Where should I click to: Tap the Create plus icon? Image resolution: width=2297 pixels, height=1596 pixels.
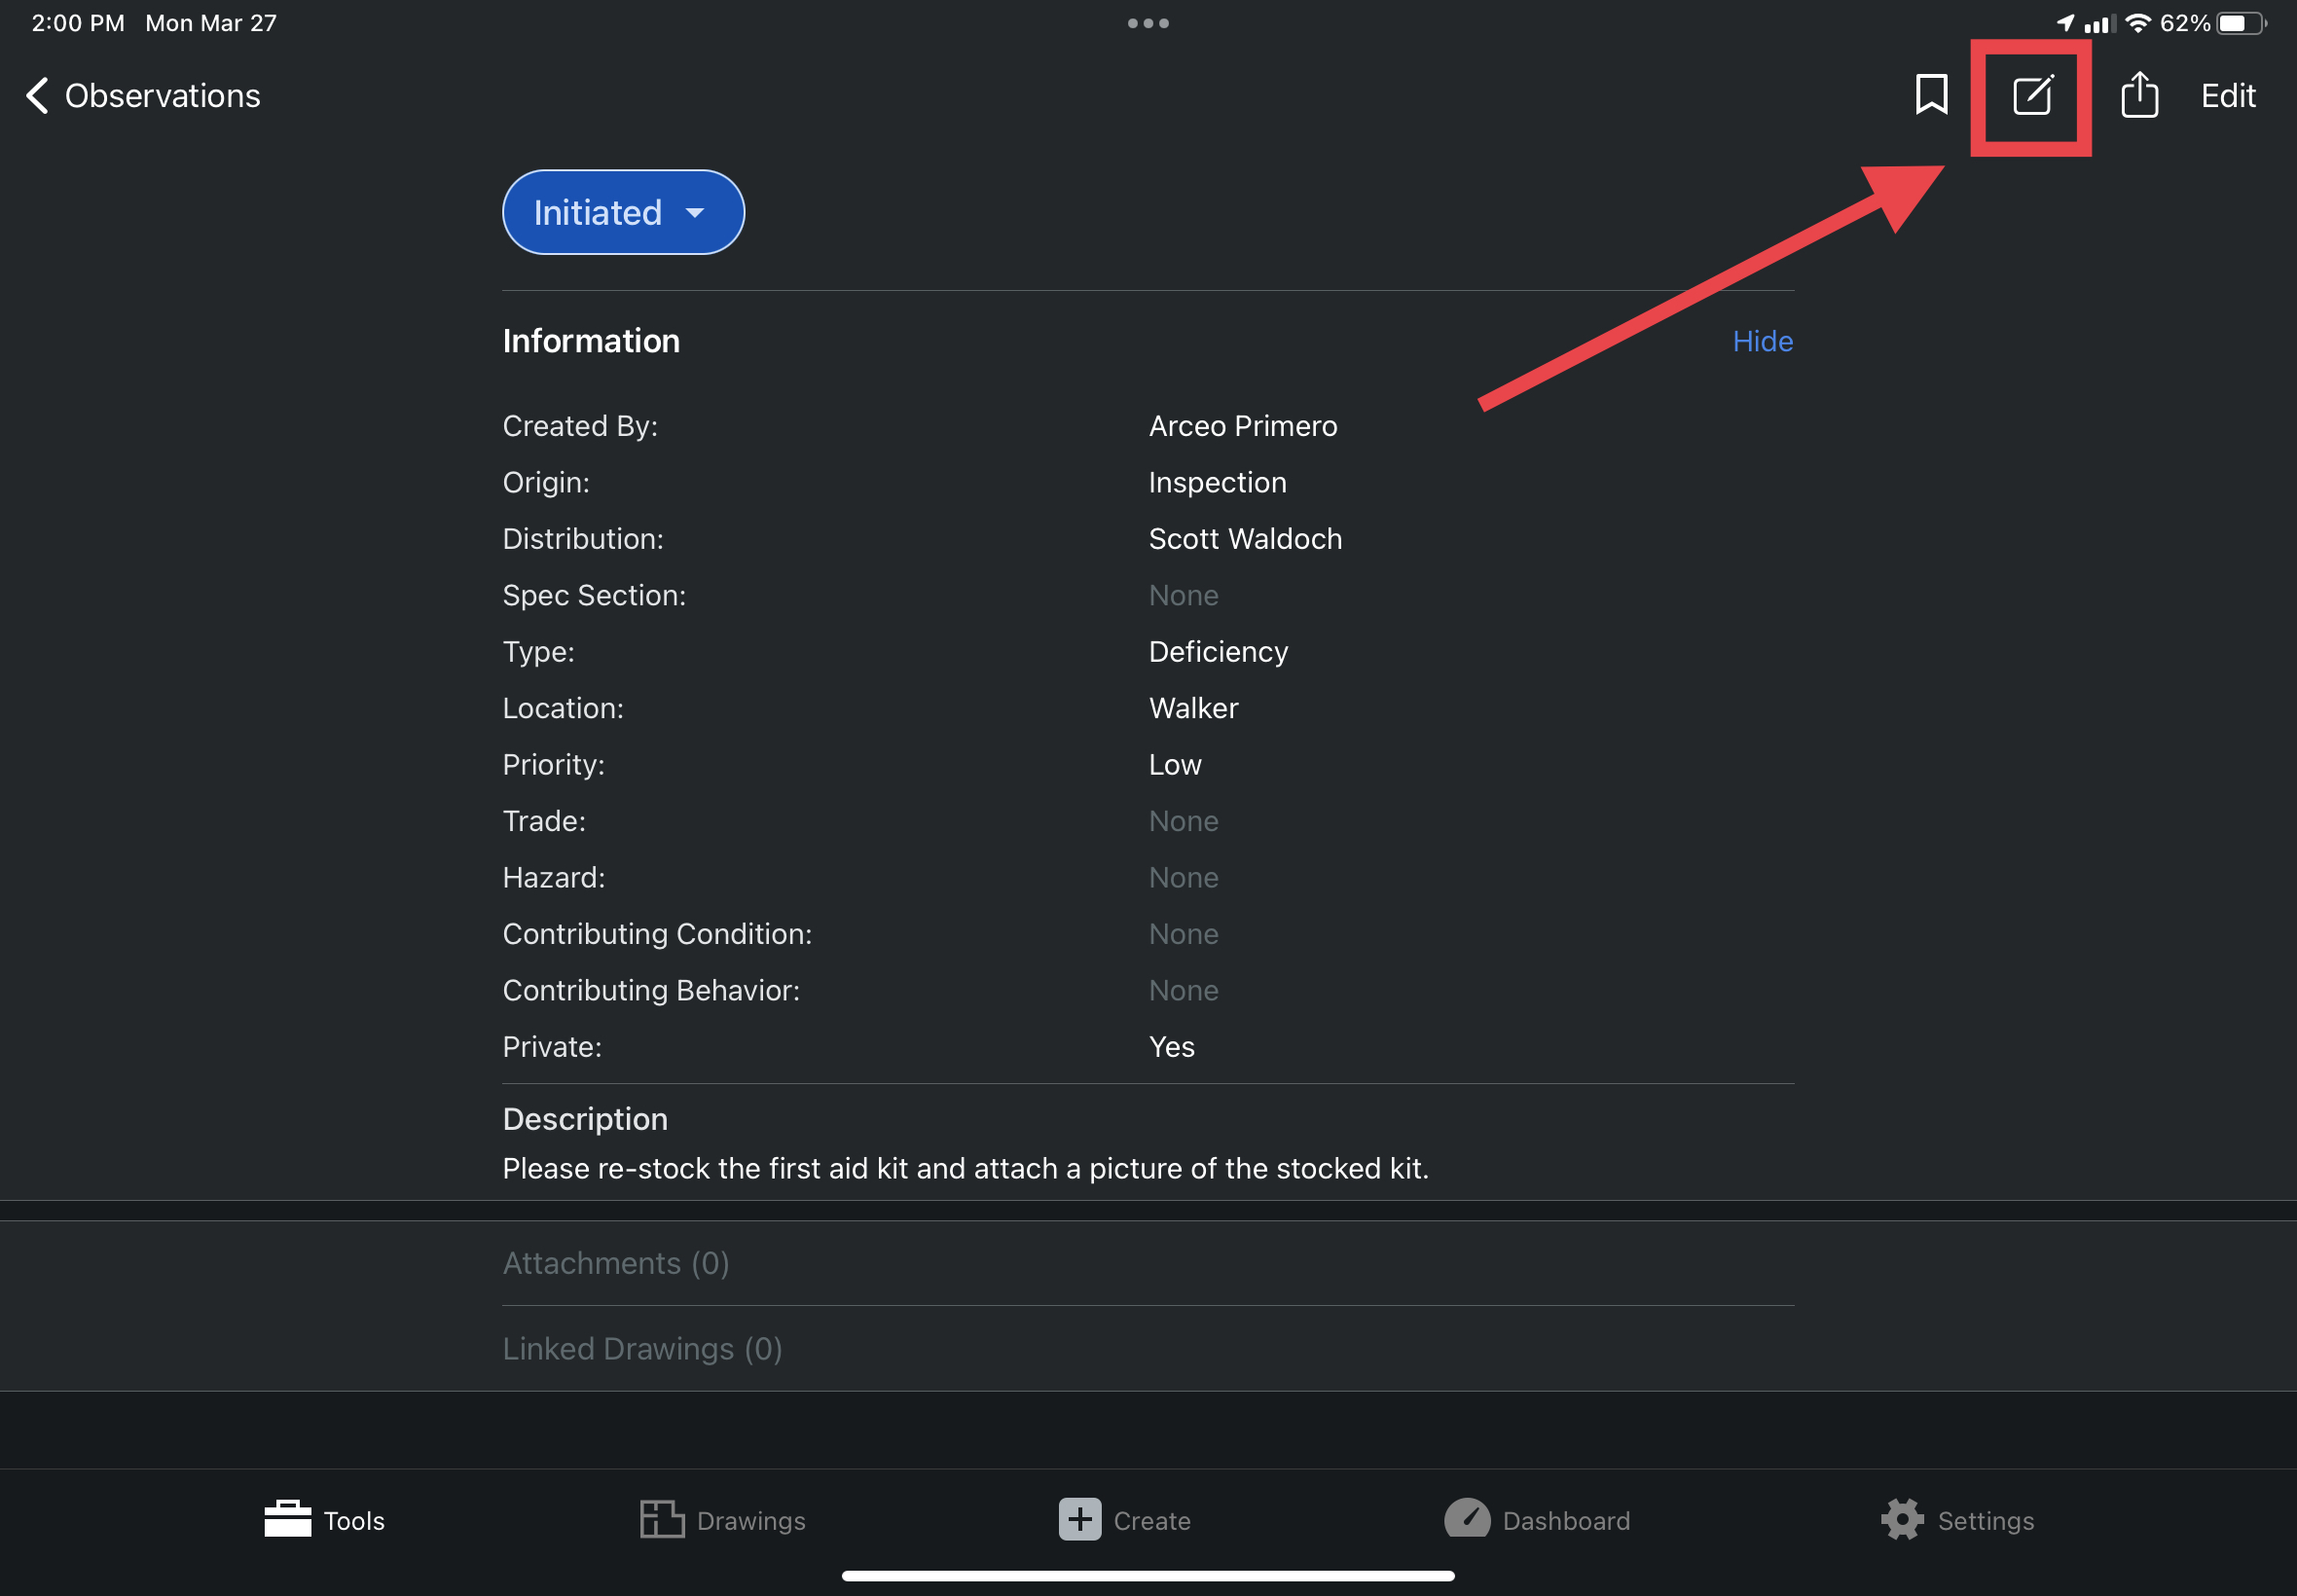pyautogui.click(x=1079, y=1520)
